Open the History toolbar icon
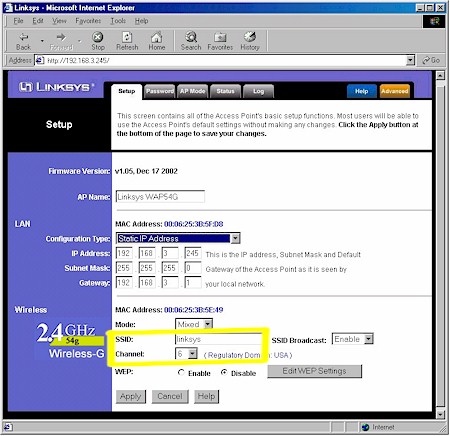450x436 pixels. pyautogui.click(x=250, y=37)
